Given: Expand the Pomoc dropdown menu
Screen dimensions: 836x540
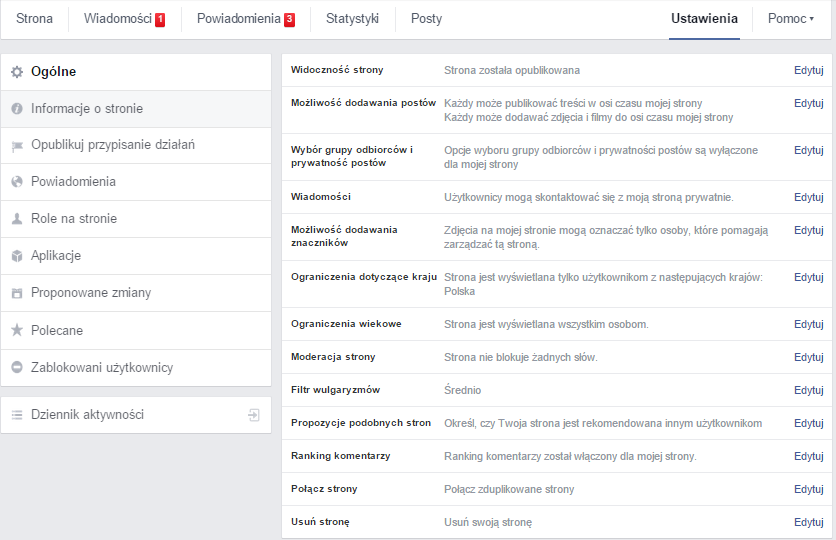Looking at the screenshot, I should 791,19.
